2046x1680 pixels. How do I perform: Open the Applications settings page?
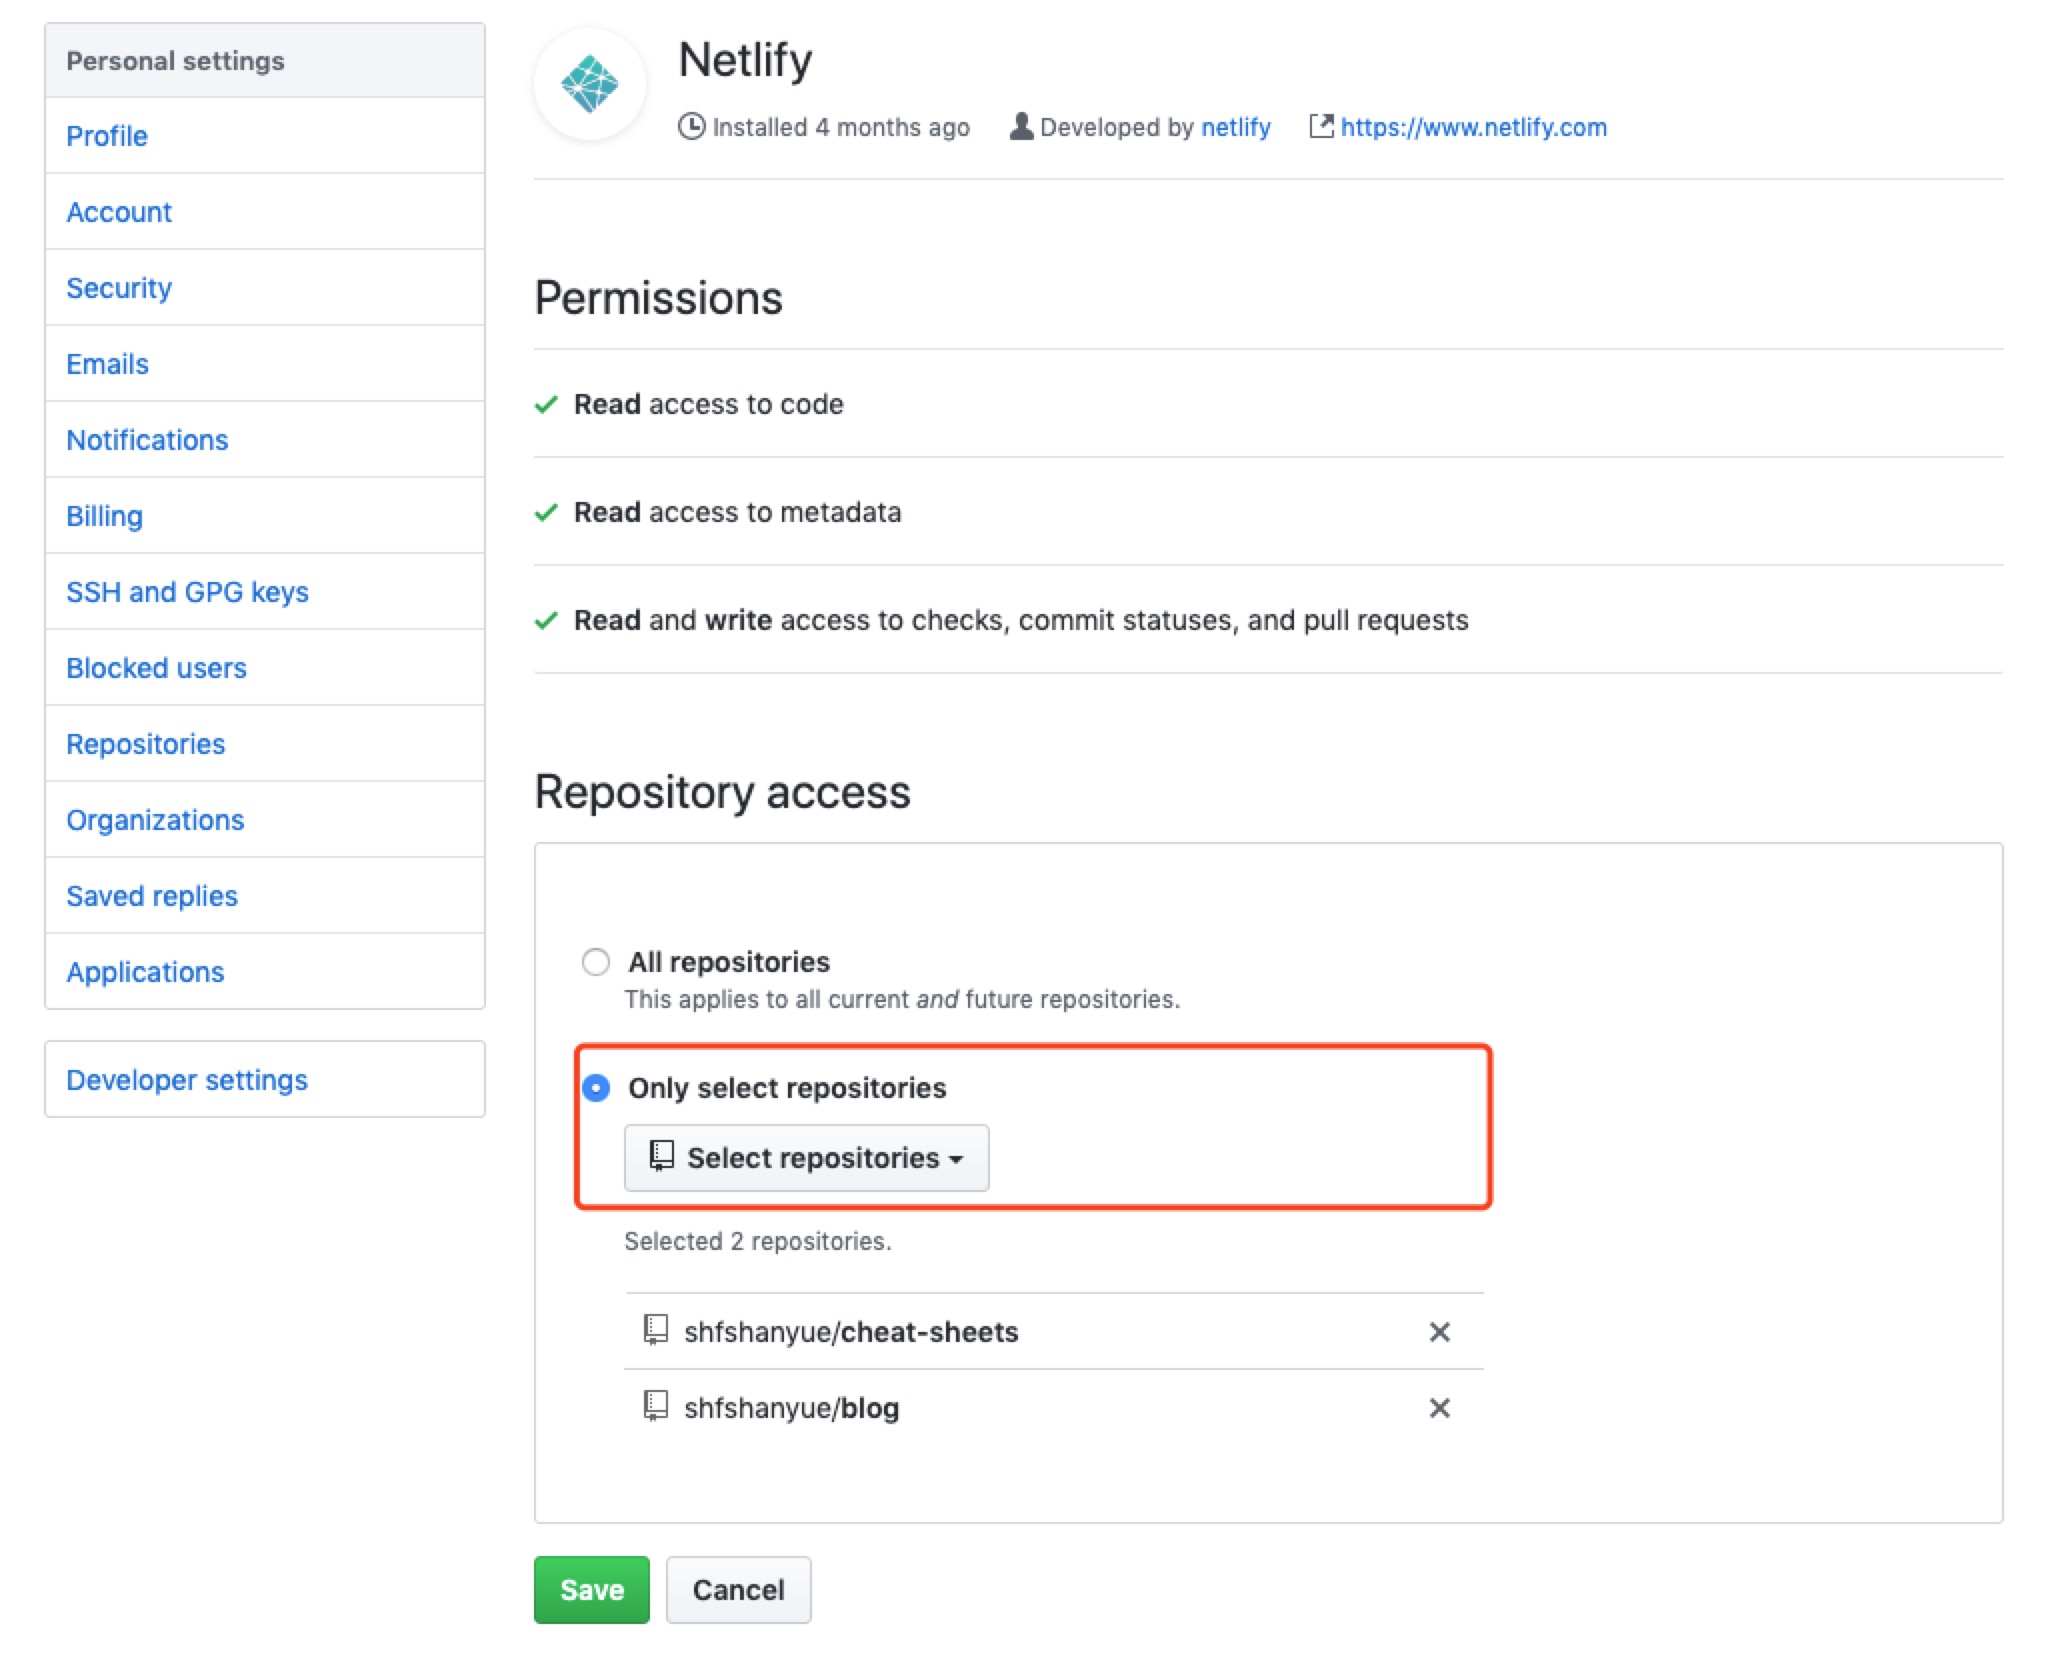click(145, 972)
